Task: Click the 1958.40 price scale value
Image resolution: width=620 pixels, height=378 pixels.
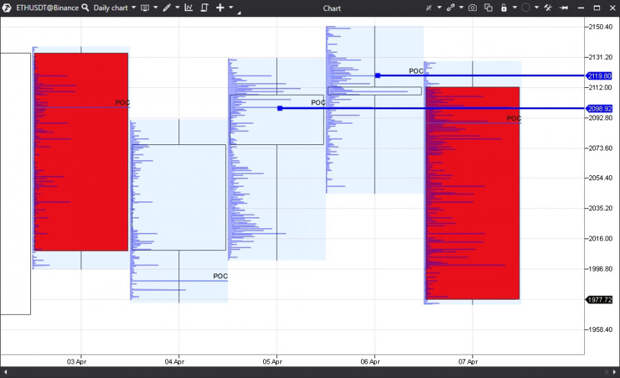Action: click(x=600, y=329)
